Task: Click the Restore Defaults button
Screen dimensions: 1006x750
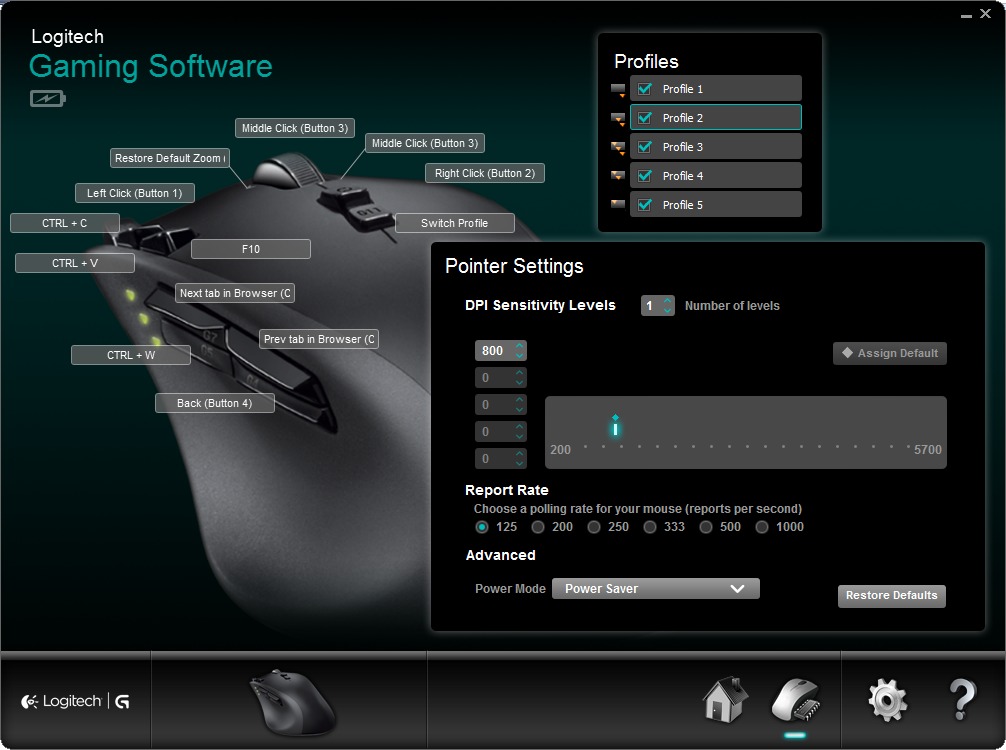Action: click(891, 596)
